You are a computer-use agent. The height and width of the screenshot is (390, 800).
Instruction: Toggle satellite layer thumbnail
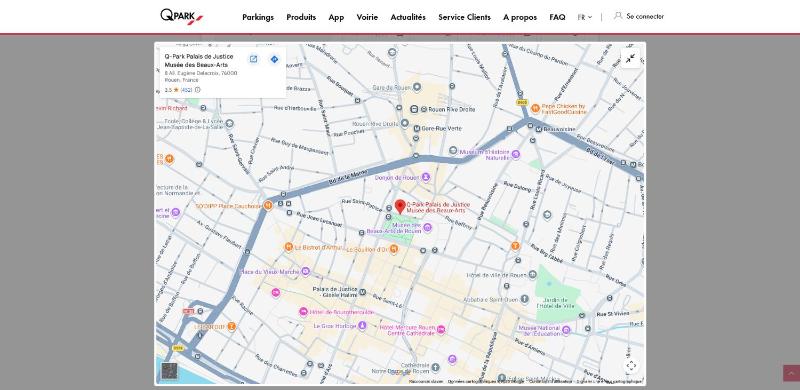pos(169,371)
